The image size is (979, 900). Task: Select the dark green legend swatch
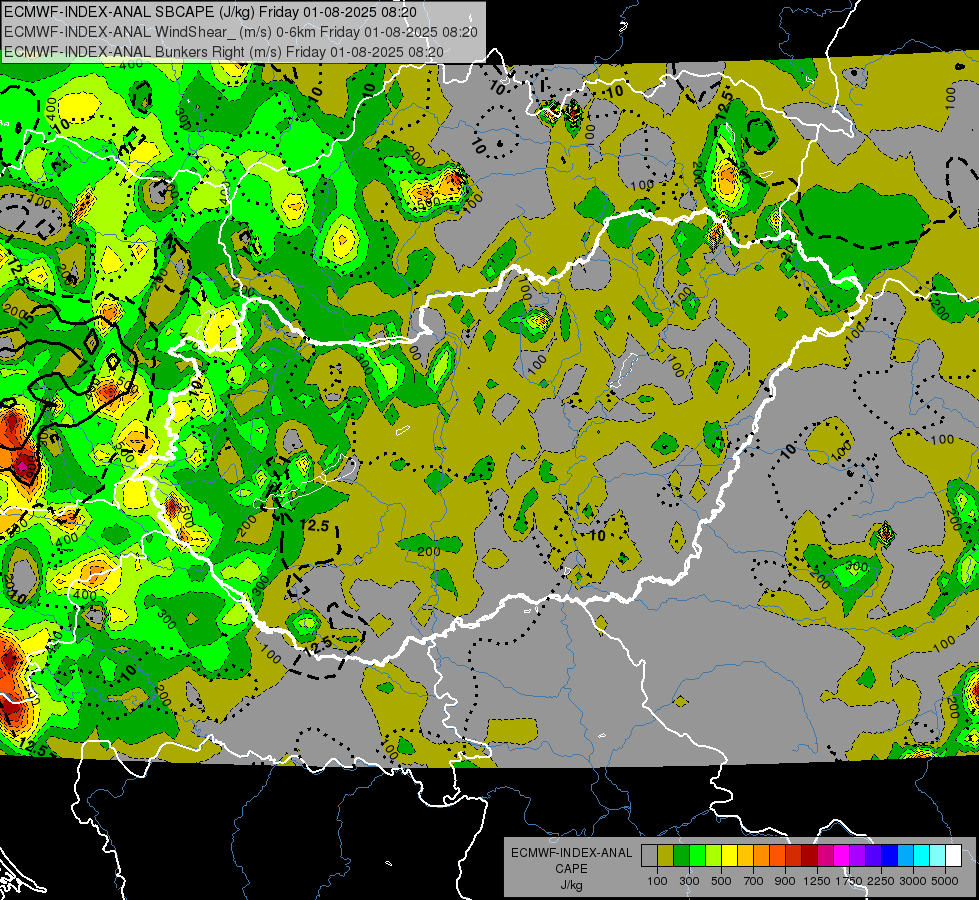coord(682,855)
